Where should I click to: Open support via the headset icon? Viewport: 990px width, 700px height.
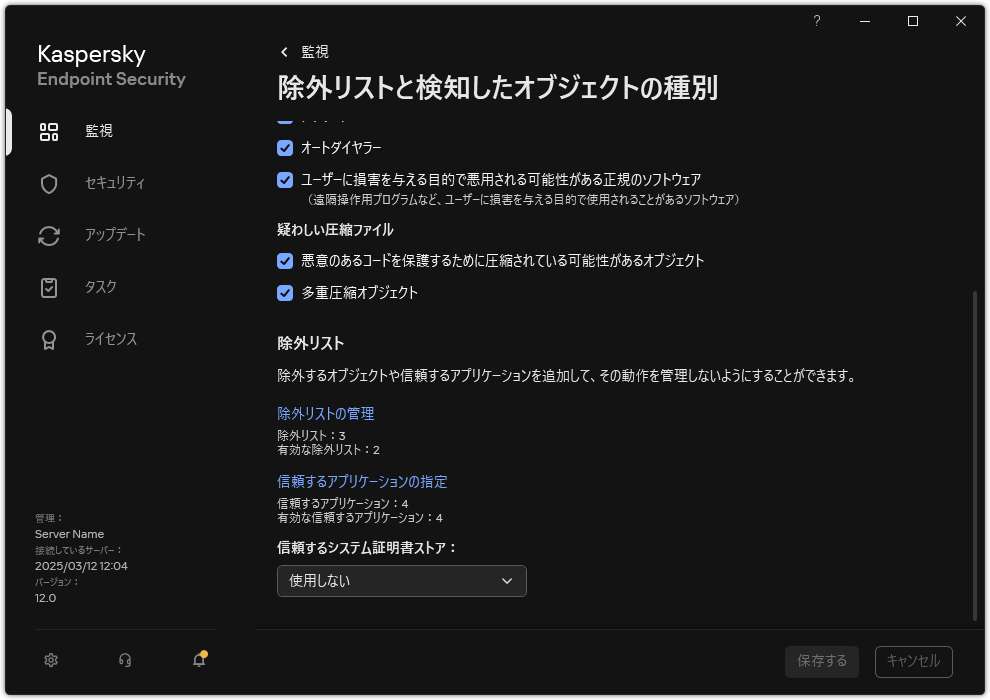(x=124, y=660)
